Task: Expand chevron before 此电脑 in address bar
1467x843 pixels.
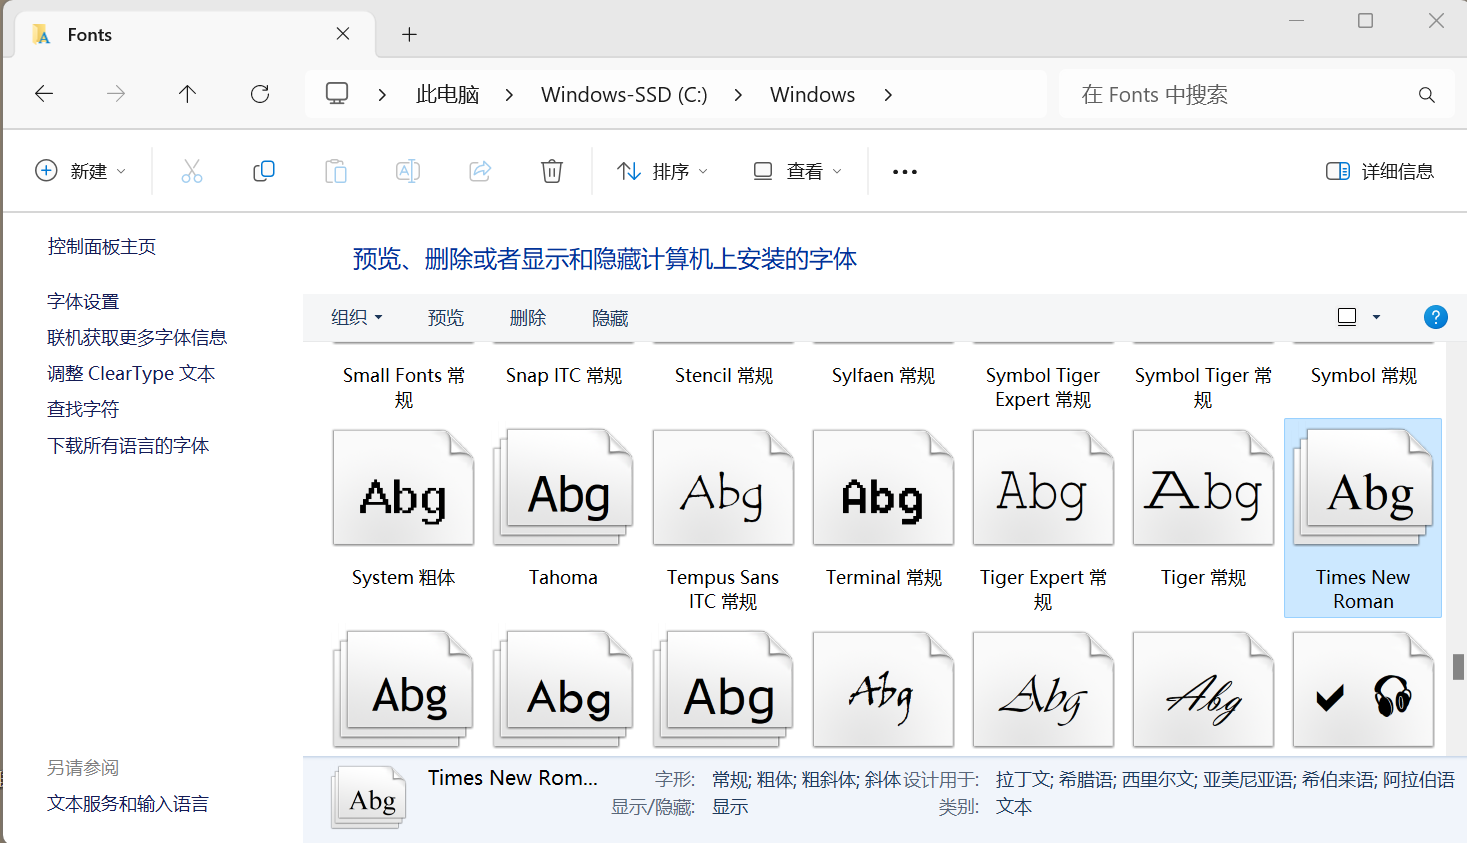Action: pos(382,95)
